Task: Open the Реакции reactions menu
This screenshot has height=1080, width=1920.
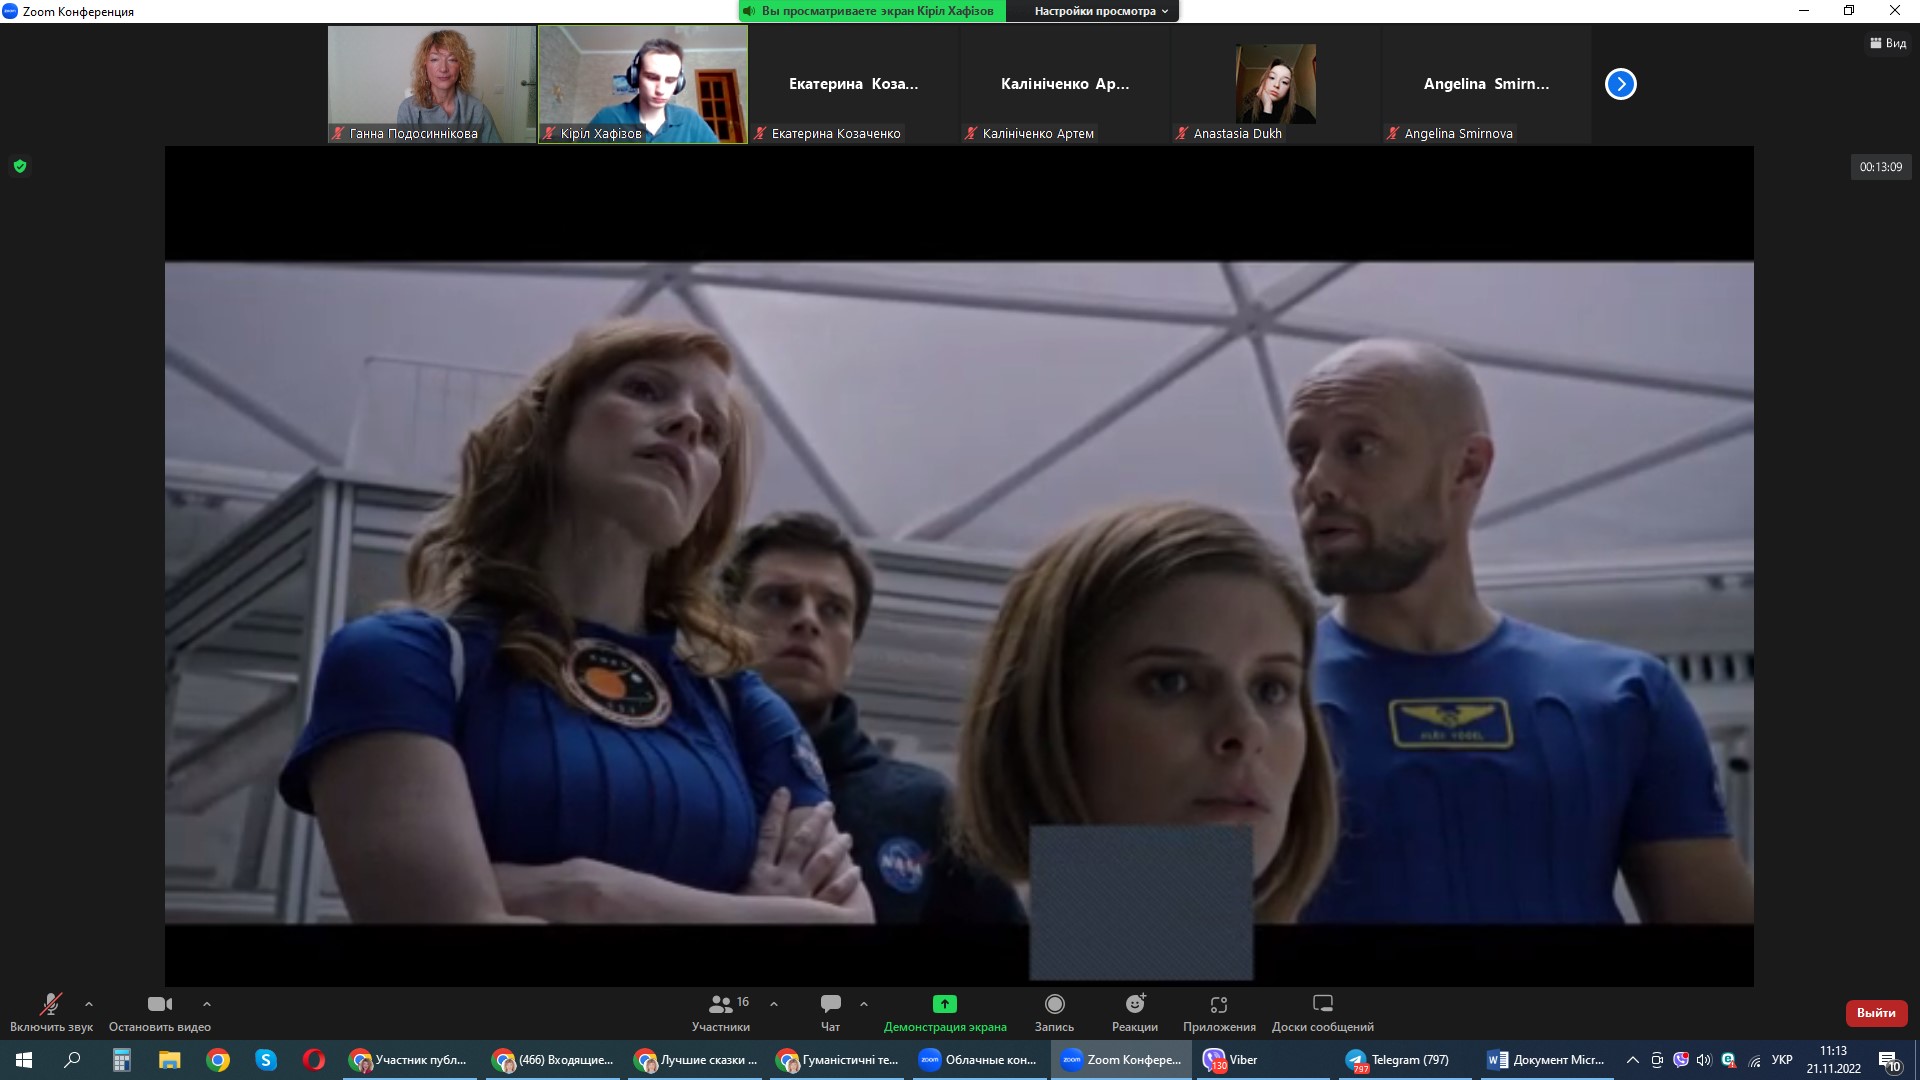Action: click(1134, 1004)
